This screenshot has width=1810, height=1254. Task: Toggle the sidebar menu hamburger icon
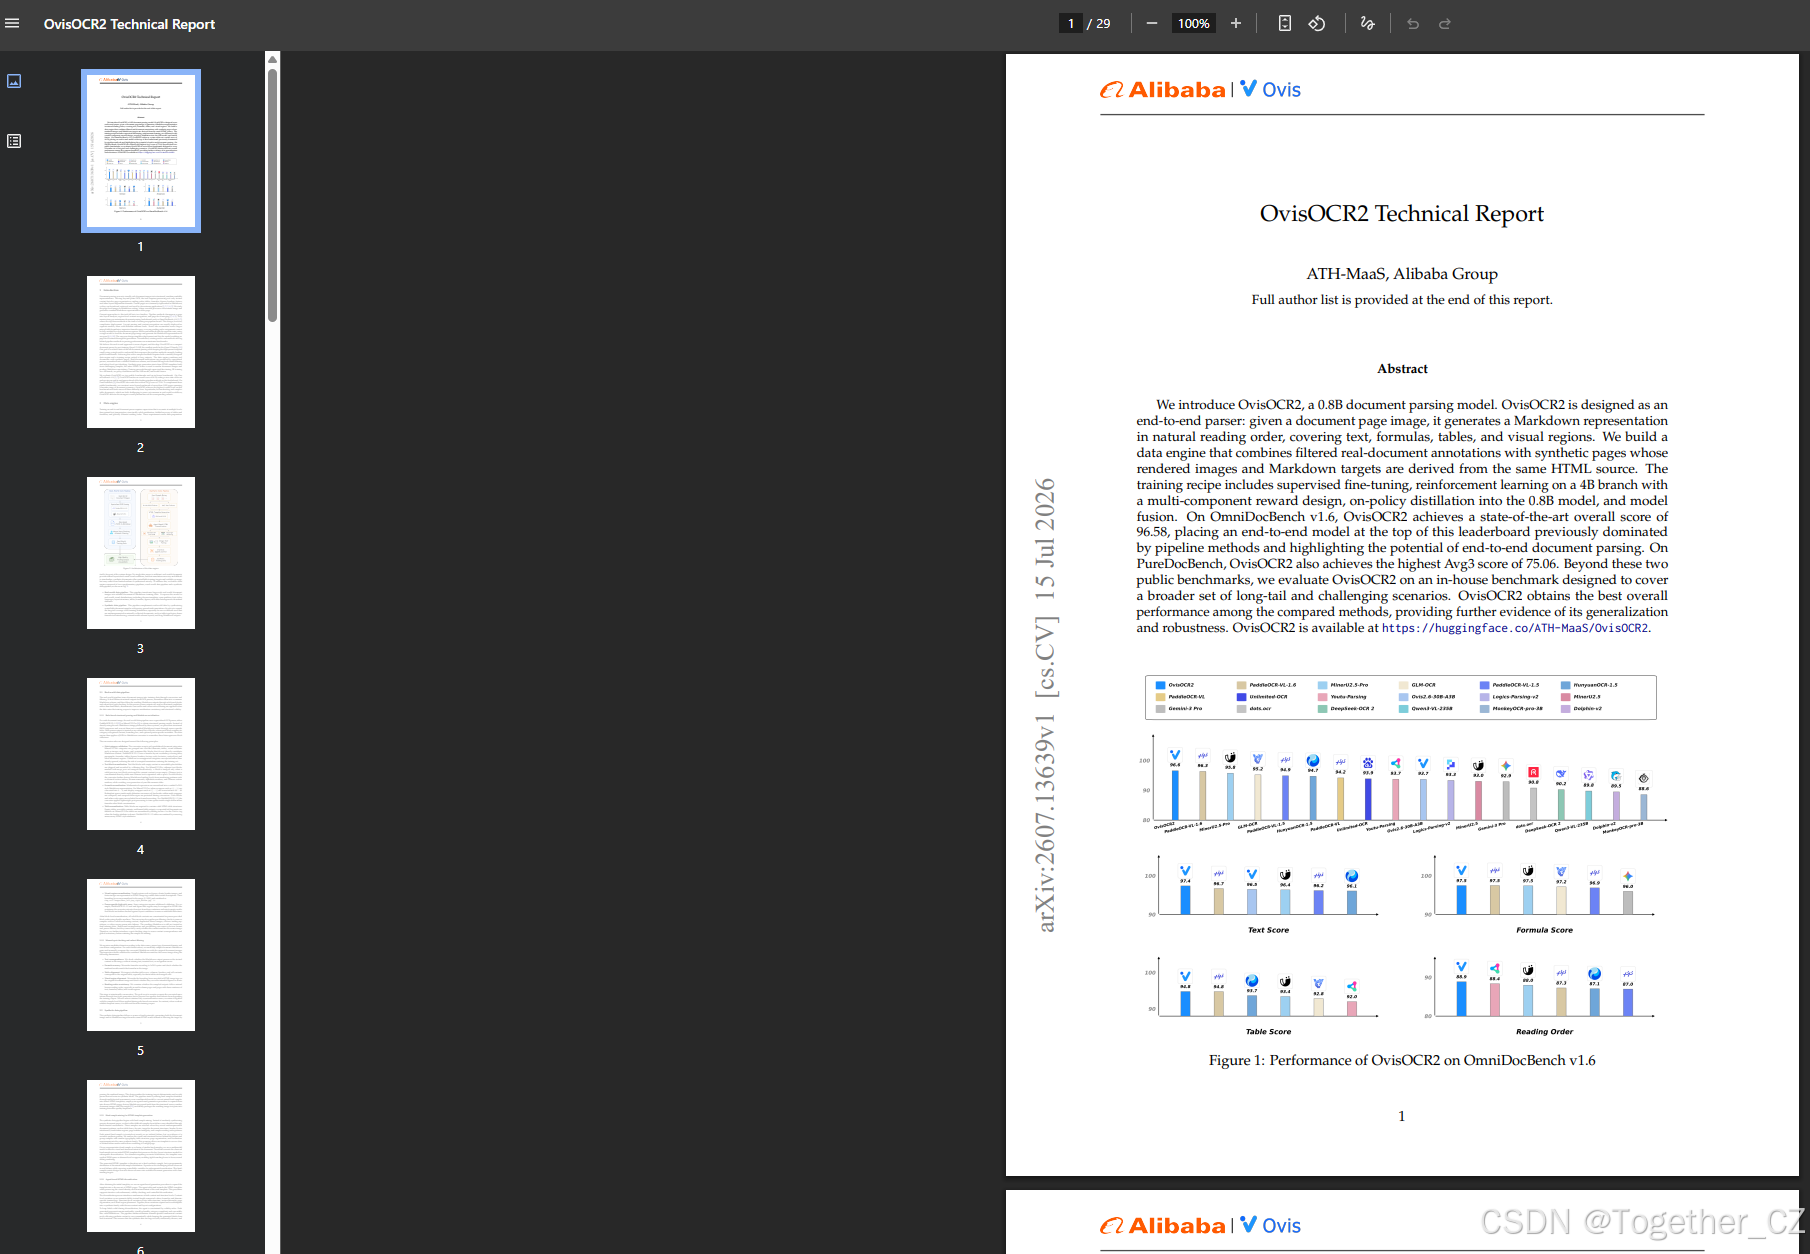coord(12,23)
